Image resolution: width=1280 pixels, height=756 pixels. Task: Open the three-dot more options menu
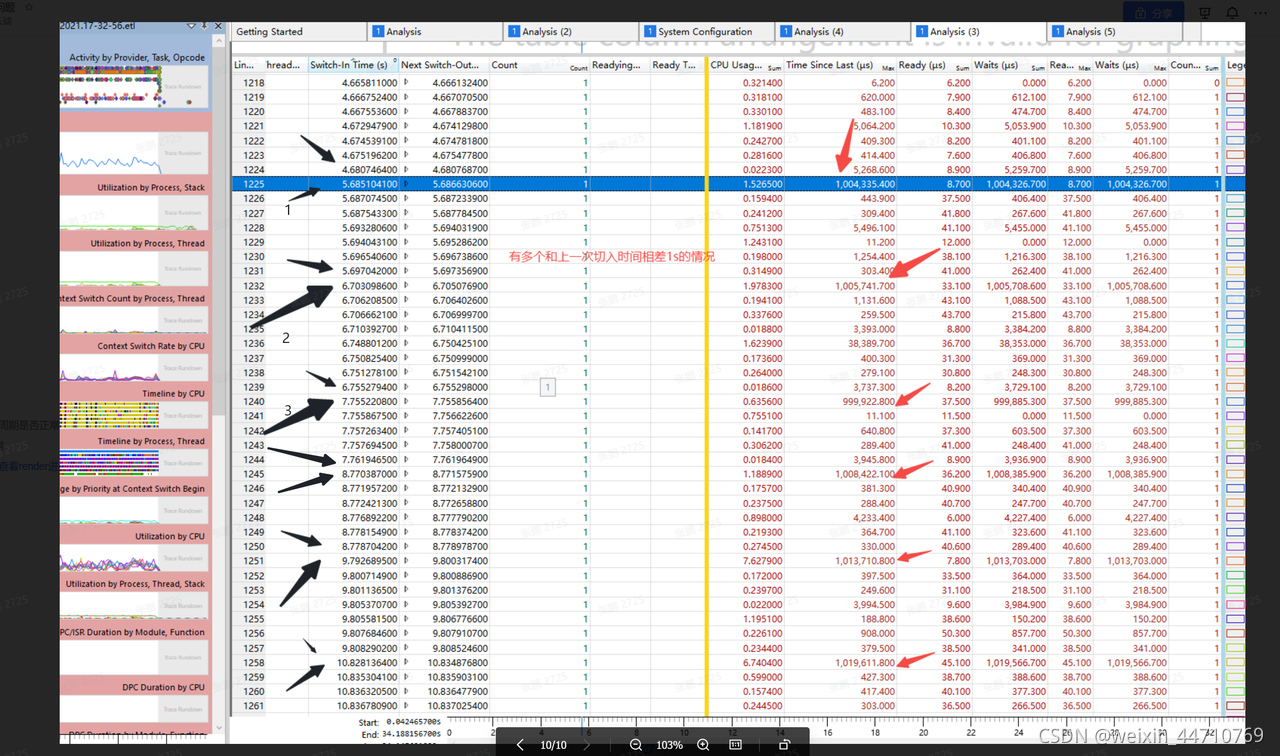(1258, 13)
